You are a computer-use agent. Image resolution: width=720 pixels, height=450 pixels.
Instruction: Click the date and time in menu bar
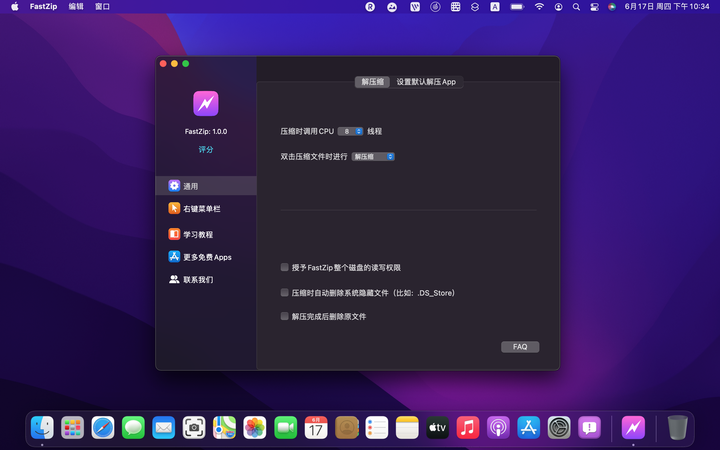pos(667,6)
